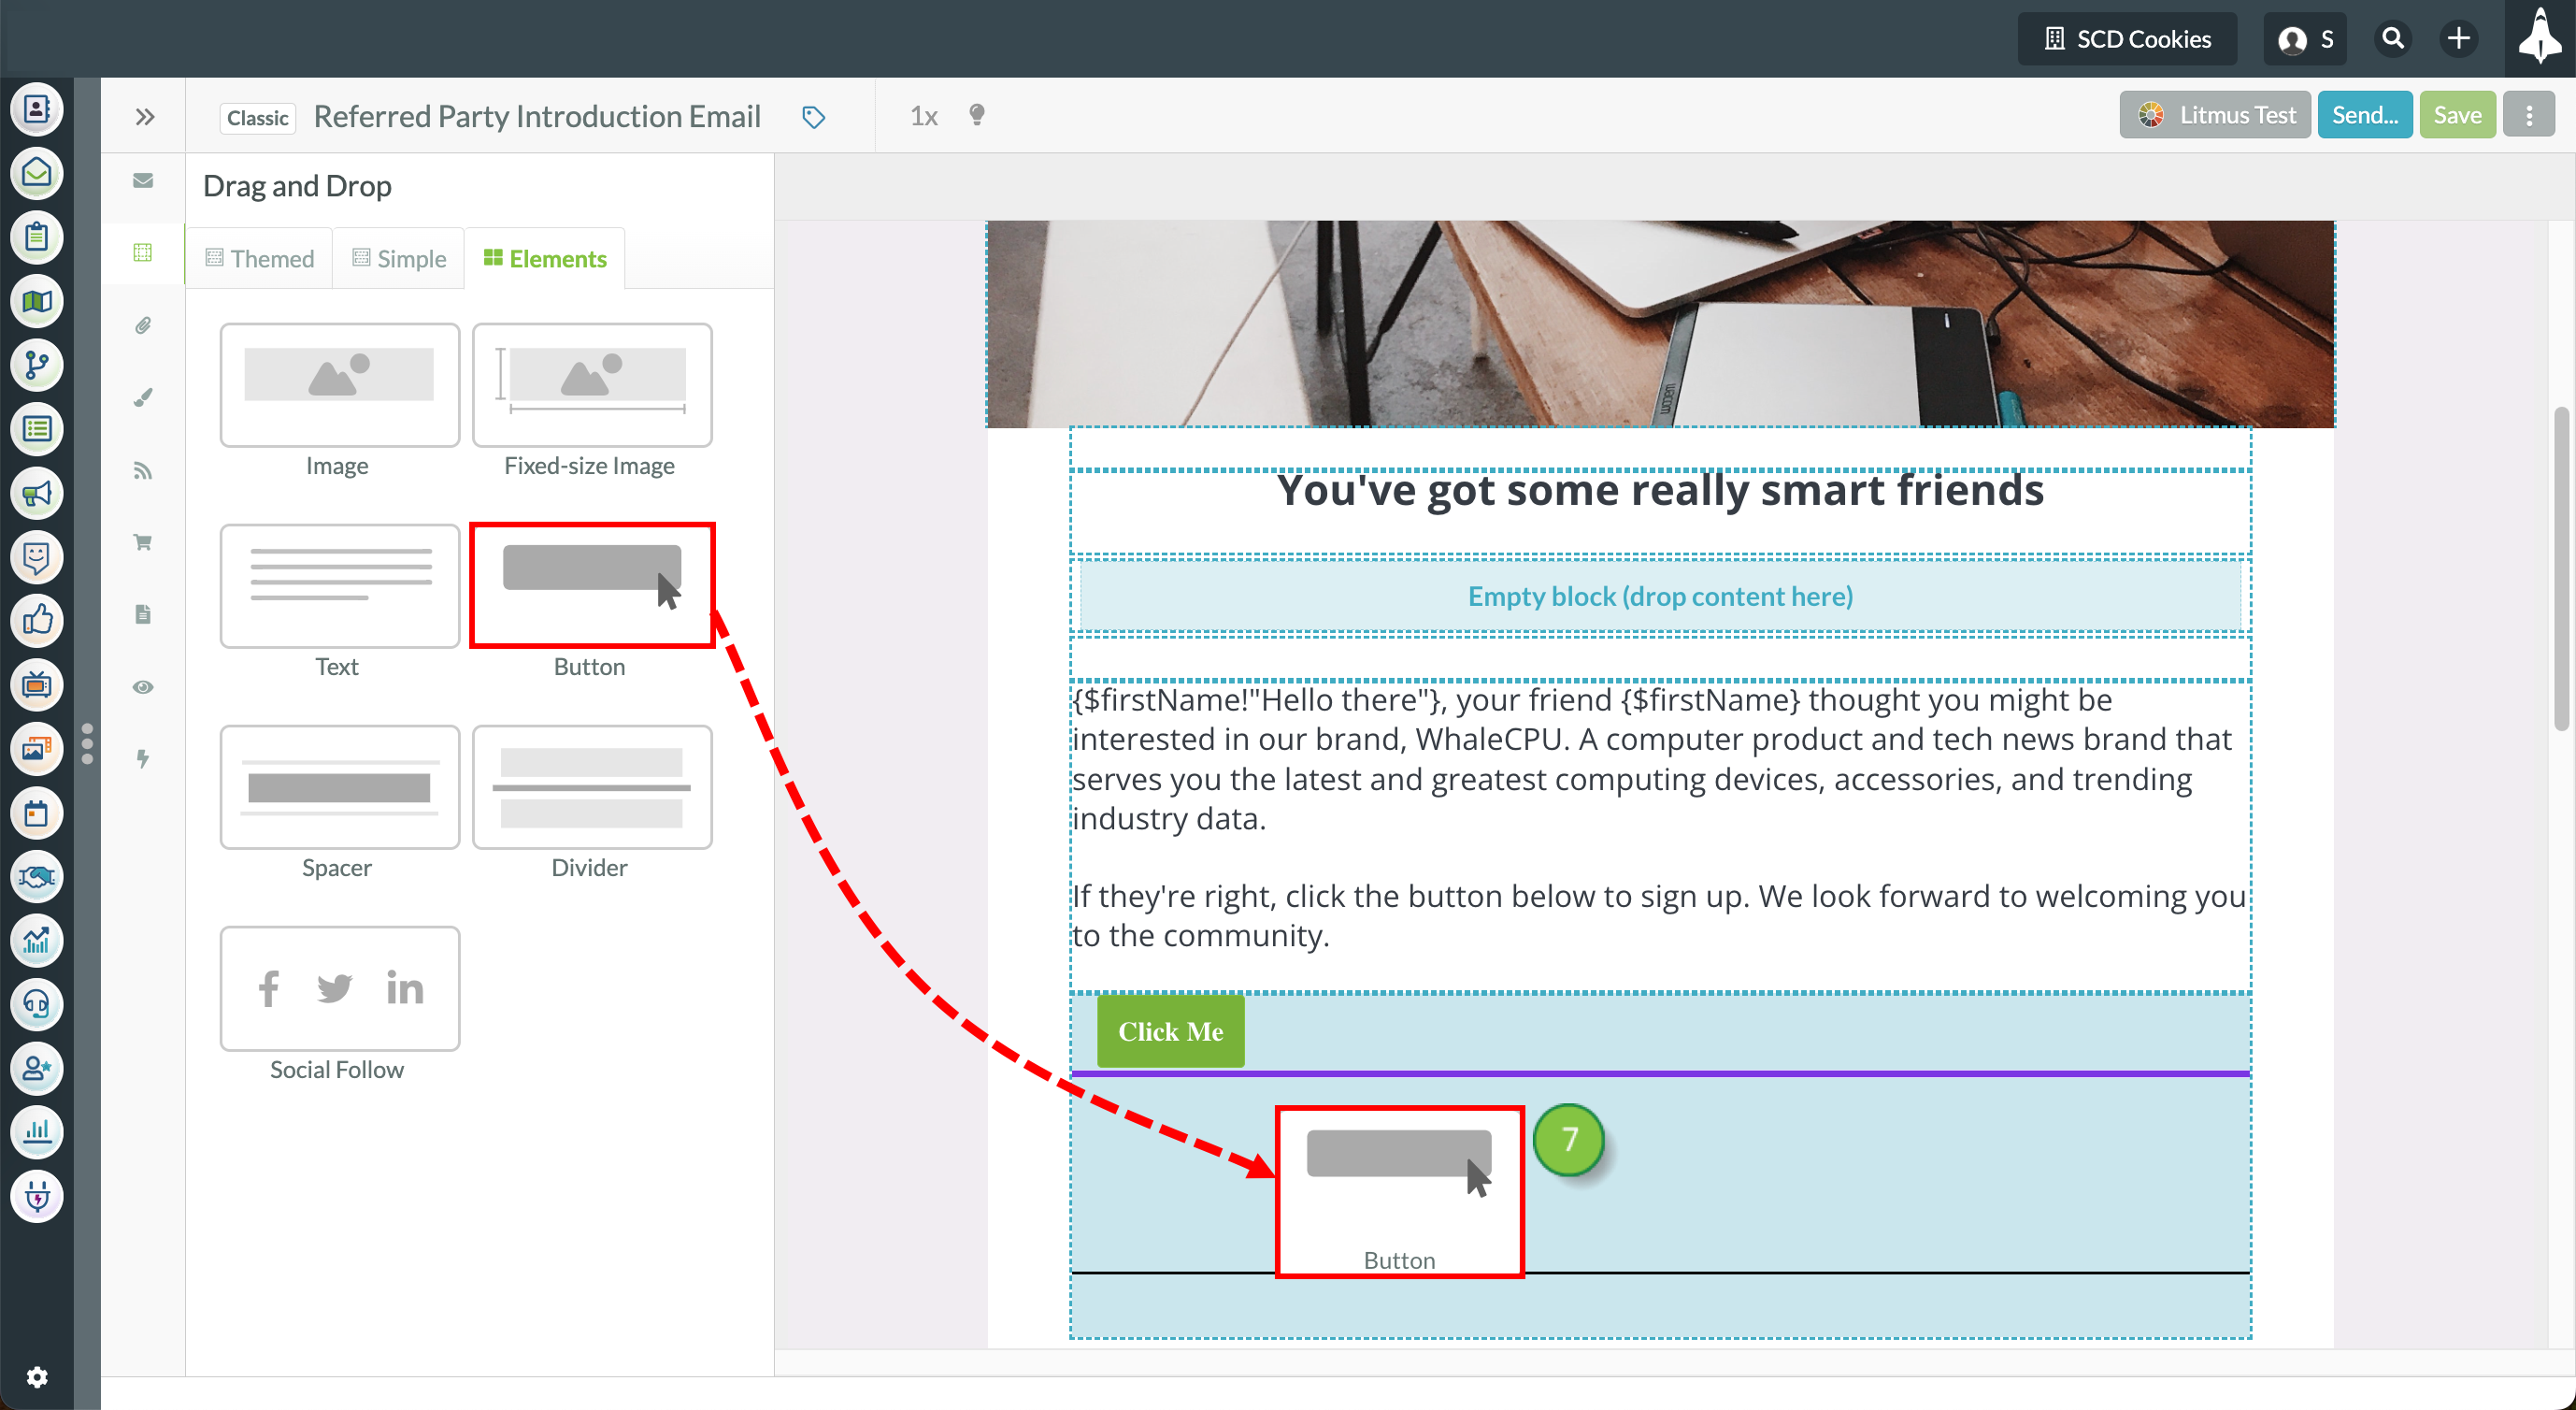This screenshot has width=2576, height=1410.
Task: Click the Referred Party Introduction Email title
Action: click(537, 116)
